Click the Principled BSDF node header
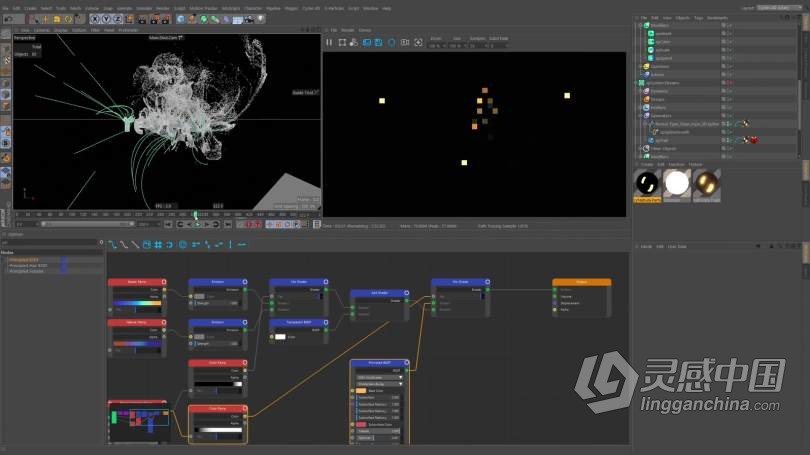 click(380, 363)
